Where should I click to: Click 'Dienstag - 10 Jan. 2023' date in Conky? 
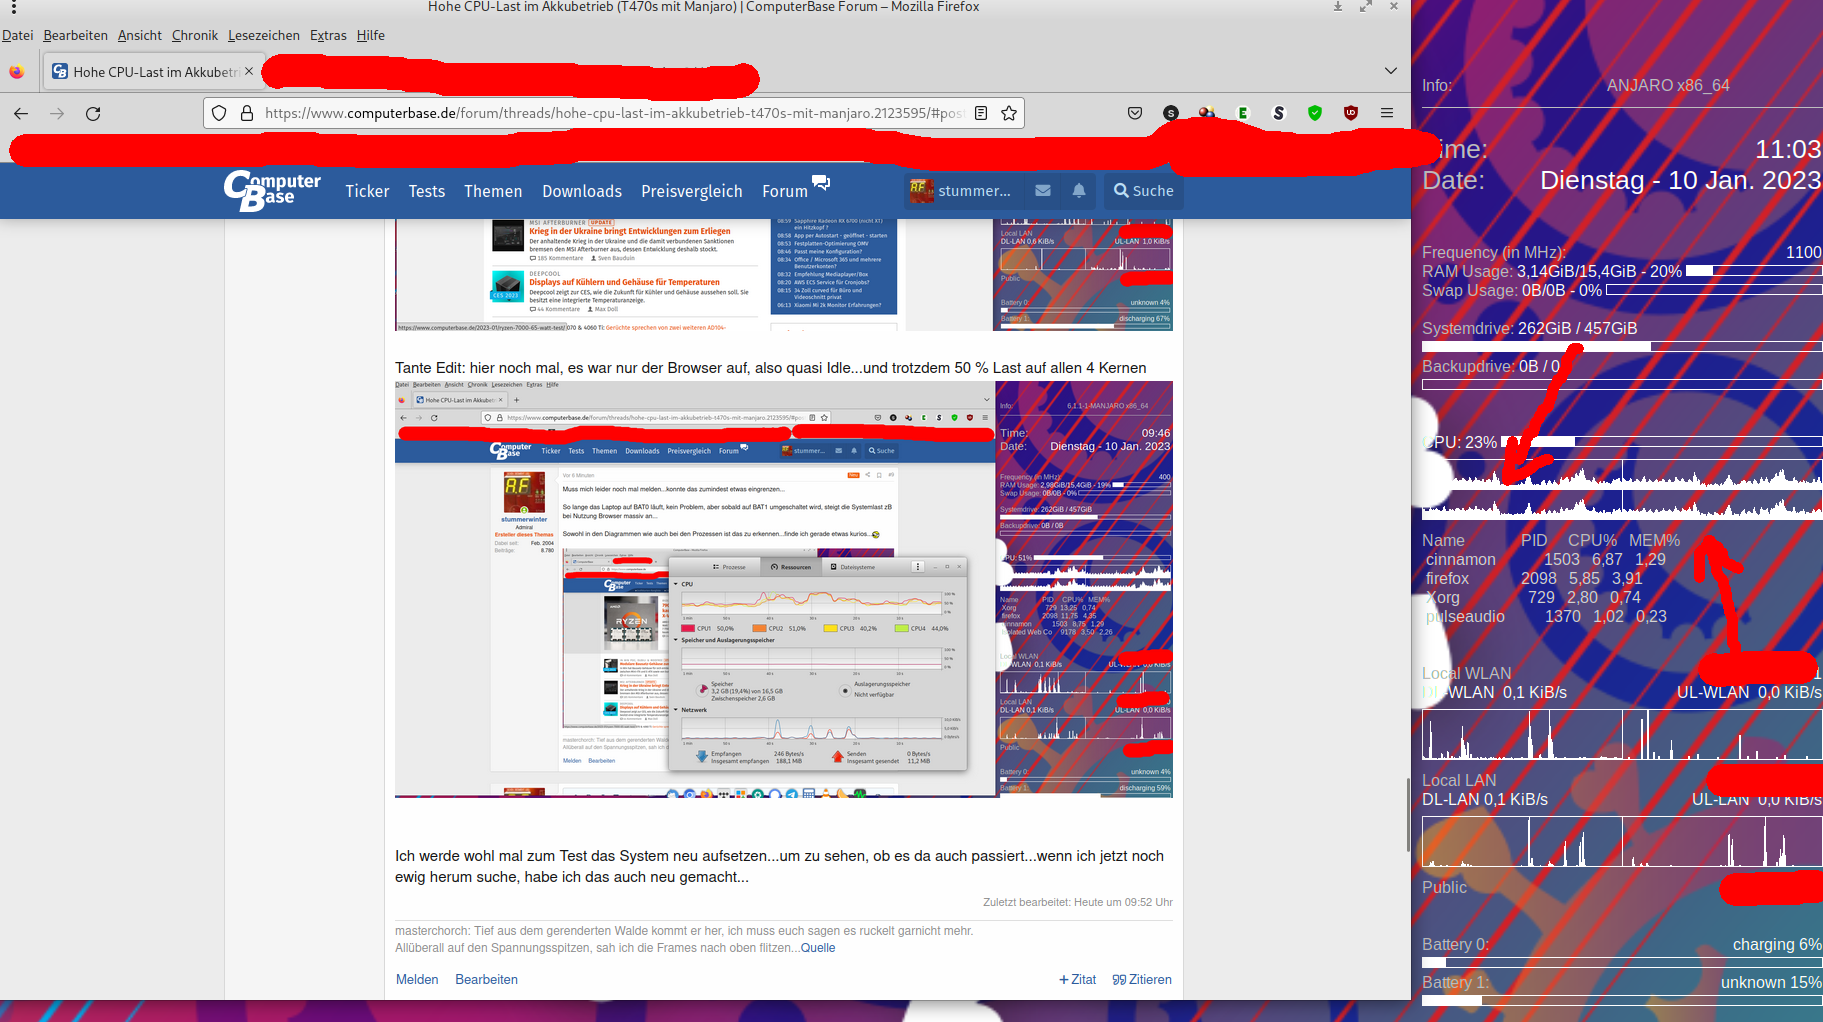pyautogui.click(x=1680, y=180)
